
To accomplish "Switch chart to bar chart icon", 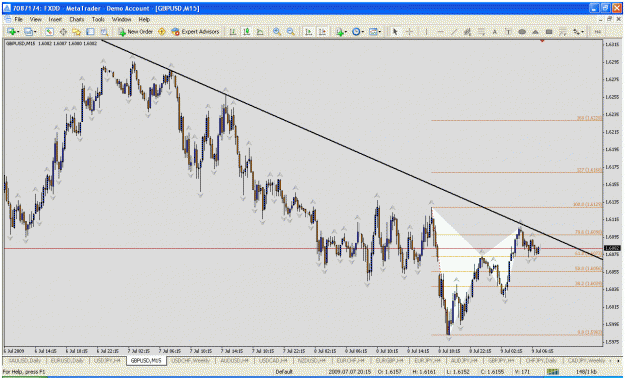I will click(x=232, y=32).
